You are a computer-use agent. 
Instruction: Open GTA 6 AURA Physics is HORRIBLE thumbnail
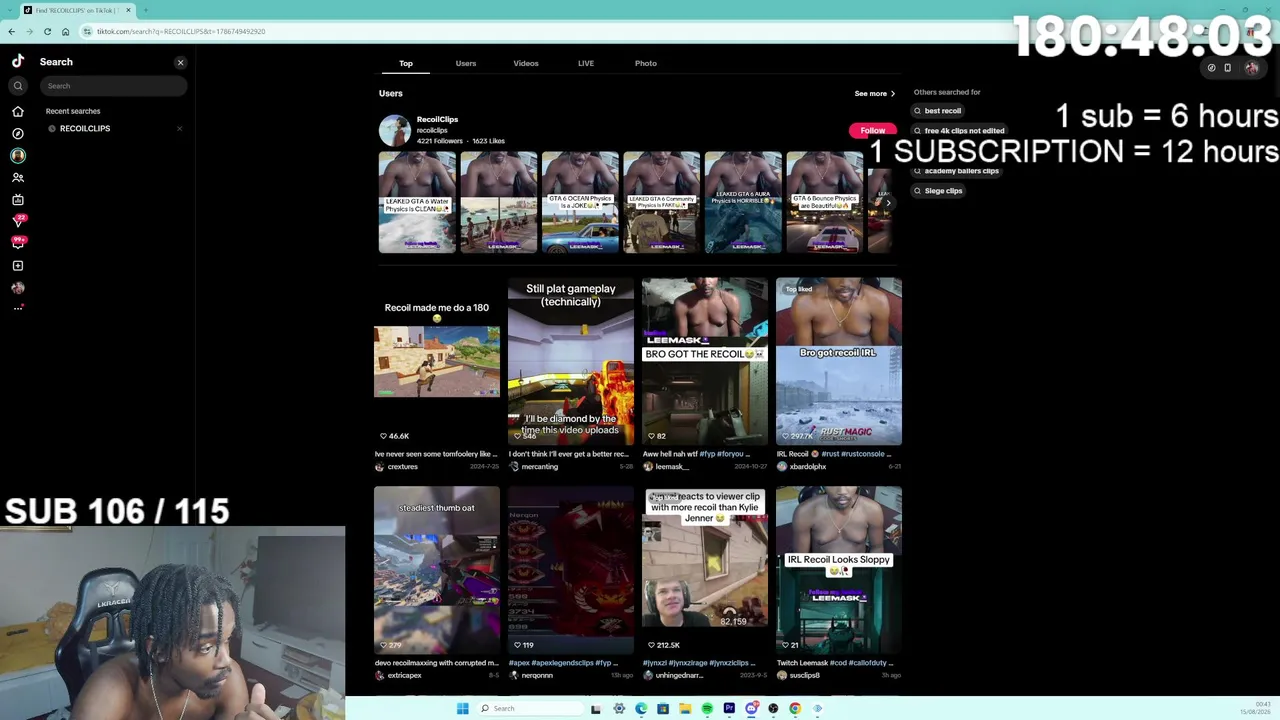pyautogui.click(x=743, y=203)
